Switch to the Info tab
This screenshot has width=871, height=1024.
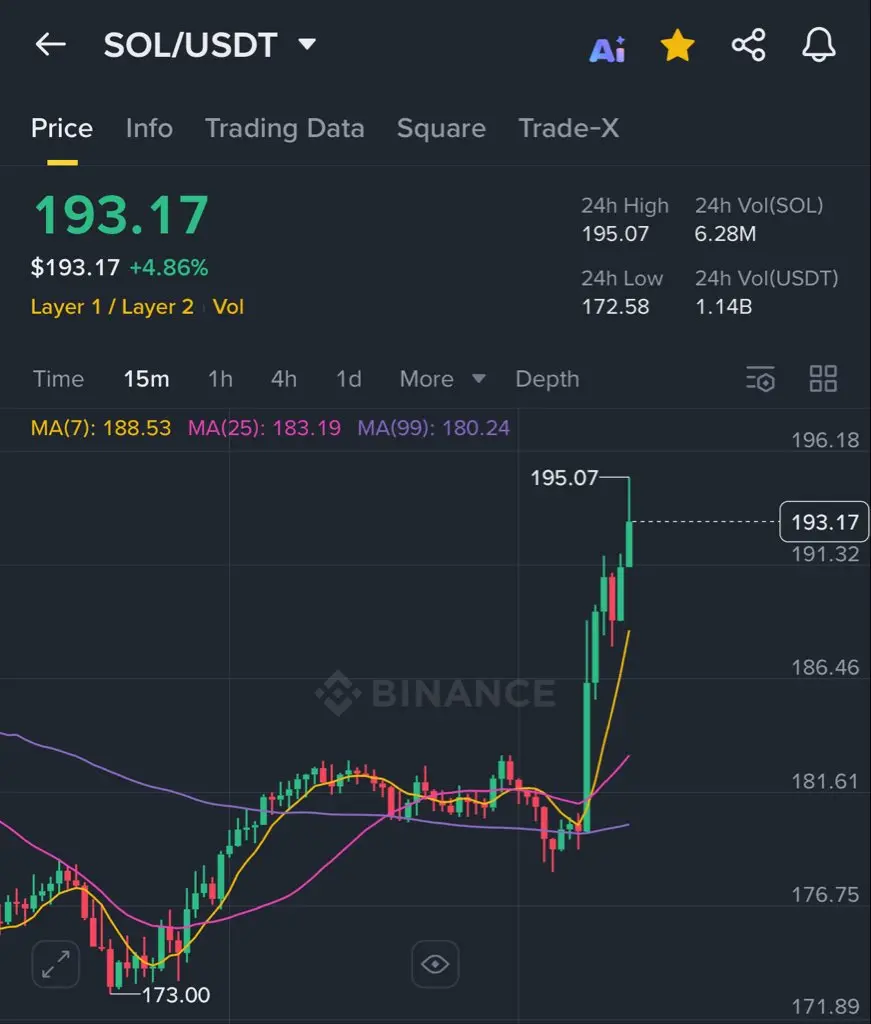pyautogui.click(x=150, y=128)
